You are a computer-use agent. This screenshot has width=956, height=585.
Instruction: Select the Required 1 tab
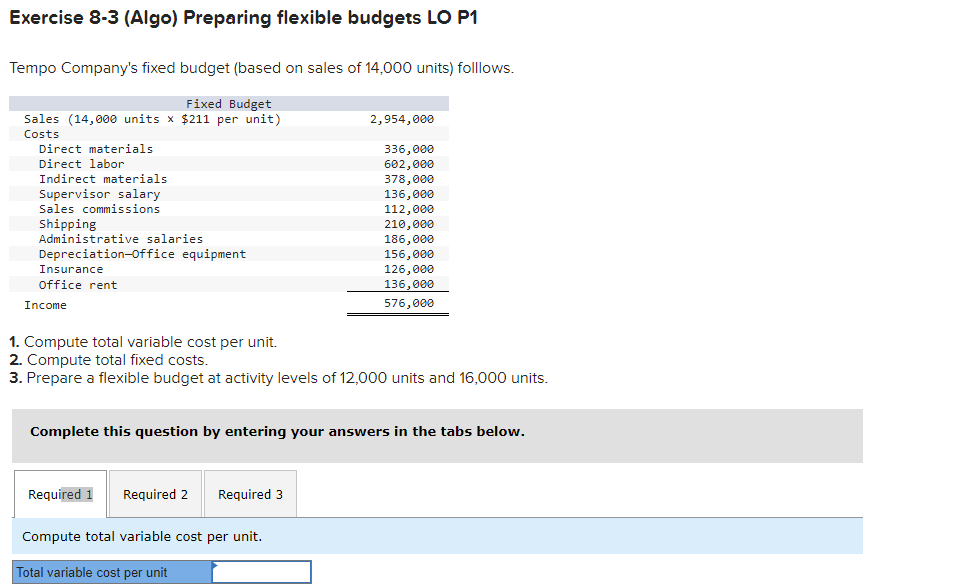[x=60, y=493]
